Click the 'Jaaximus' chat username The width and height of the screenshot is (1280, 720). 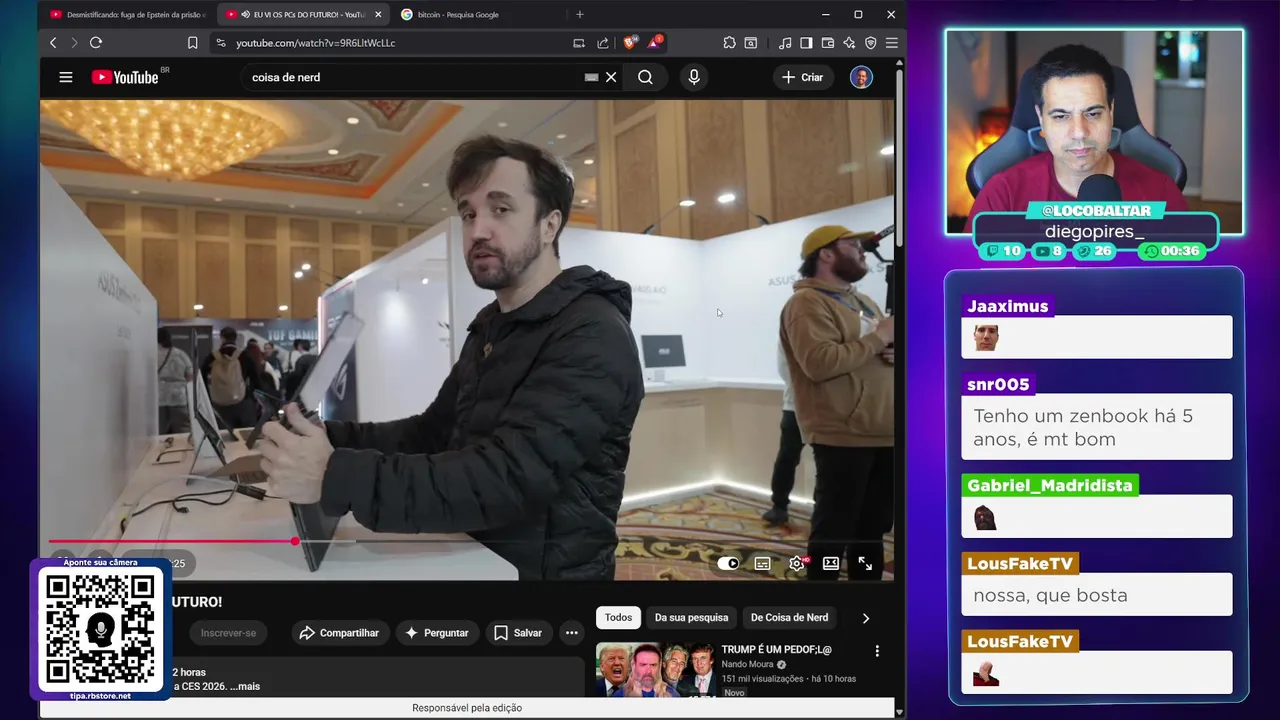[x=1007, y=306]
